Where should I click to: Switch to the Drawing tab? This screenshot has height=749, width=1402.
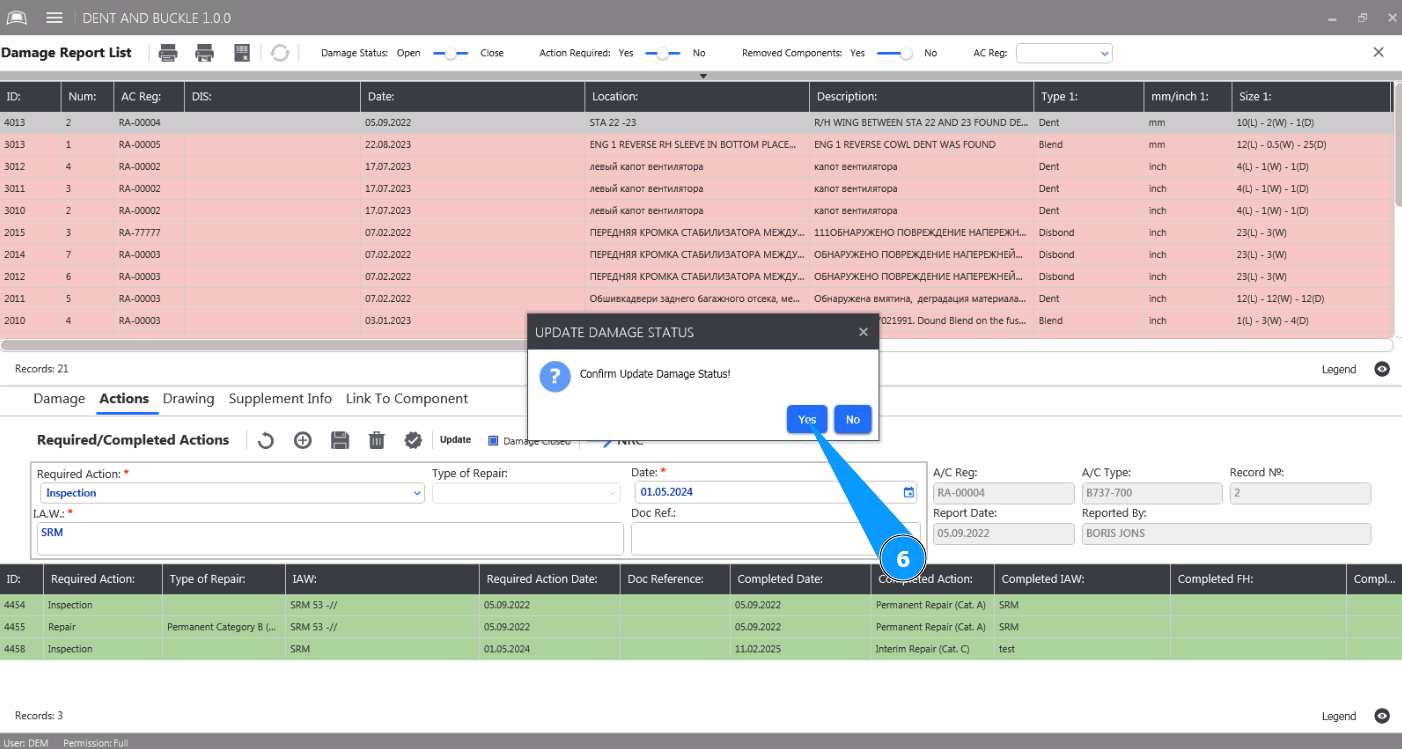188,399
